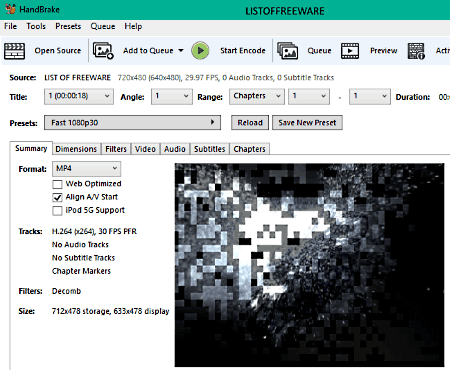This screenshot has width=450, height=370.
Task: Click the video preview image
Action: [309, 265]
